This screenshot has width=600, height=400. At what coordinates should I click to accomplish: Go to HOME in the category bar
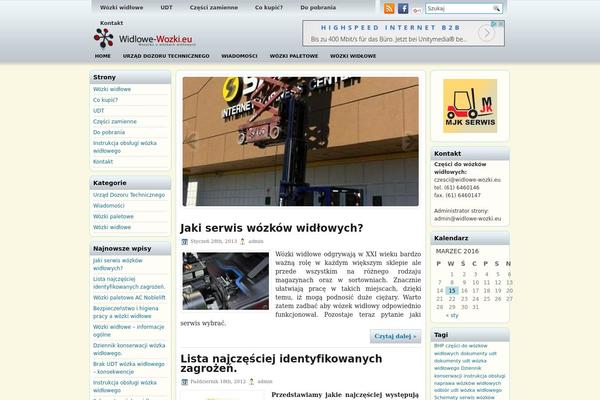pyautogui.click(x=103, y=56)
